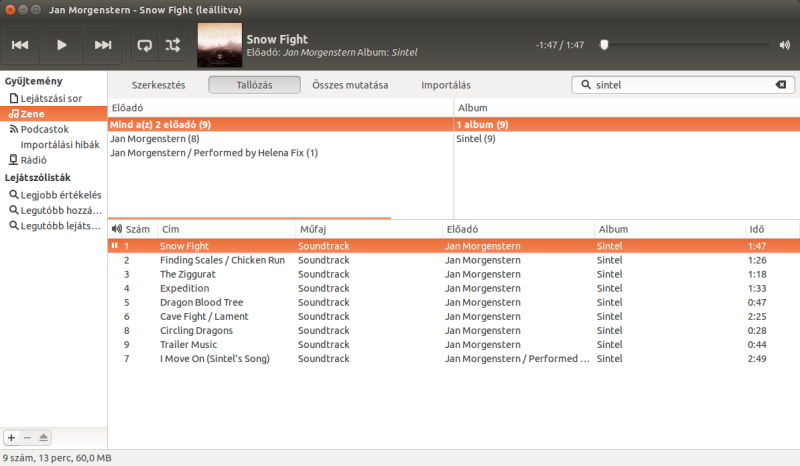Viewport: 800px width, 466px height.
Task: Toggle the Tallózás browse button
Action: tap(254, 85)
